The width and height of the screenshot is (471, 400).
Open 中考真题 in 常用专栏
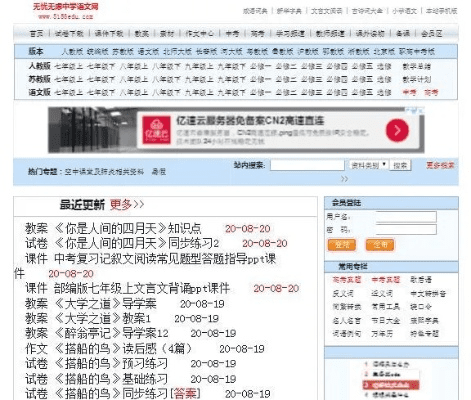point(386,280)
